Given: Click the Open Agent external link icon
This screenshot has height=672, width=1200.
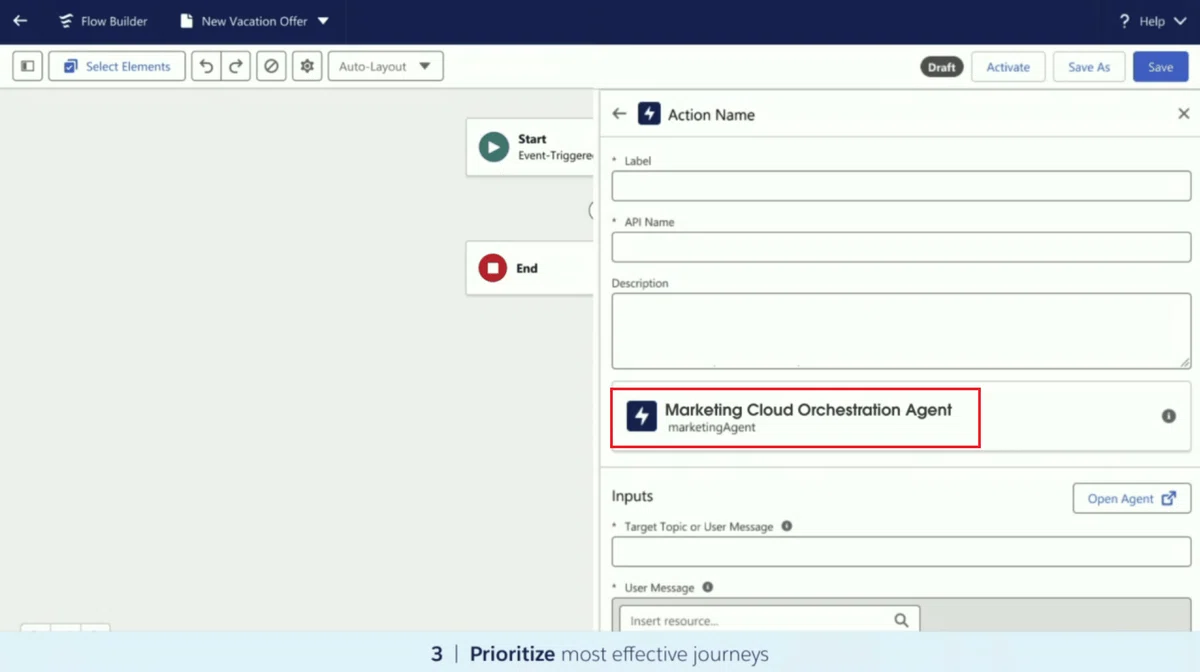Looking at the screenshot, I should (1169, 498).
